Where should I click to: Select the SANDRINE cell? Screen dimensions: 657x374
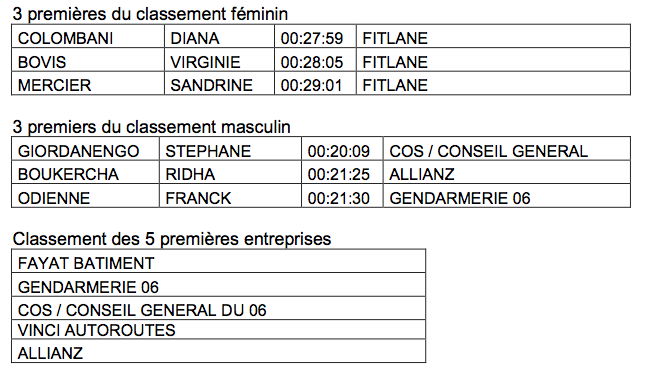219,83
